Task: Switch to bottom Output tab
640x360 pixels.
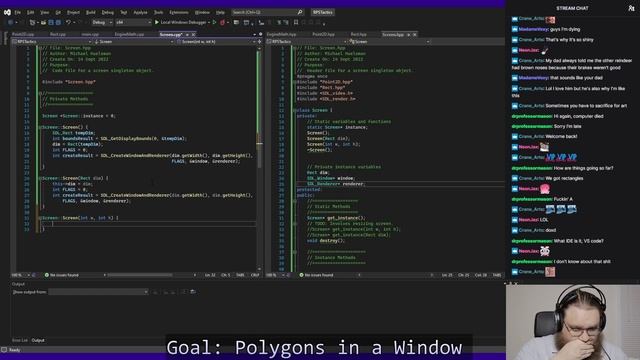Action: [x=38, y=340]
